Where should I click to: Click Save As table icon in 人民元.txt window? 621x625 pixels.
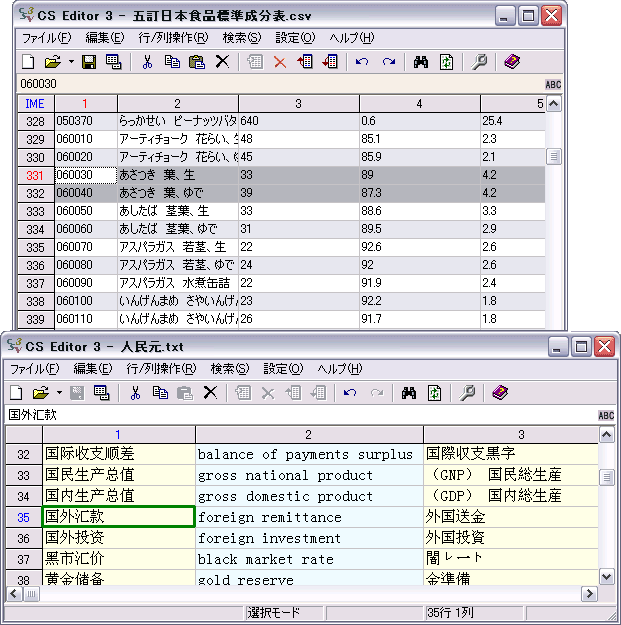102,393
